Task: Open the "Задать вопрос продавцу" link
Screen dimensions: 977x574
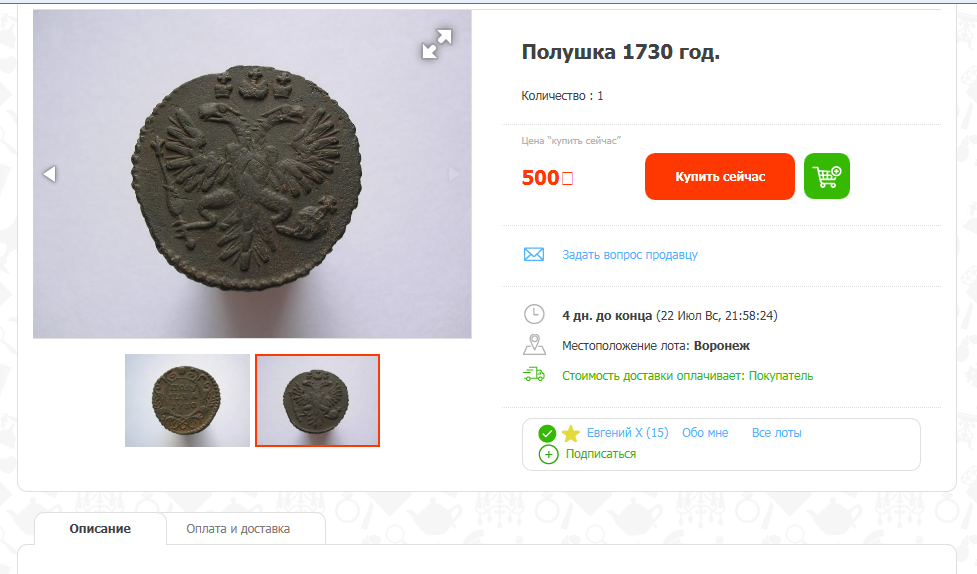Action: coord(630,255)
